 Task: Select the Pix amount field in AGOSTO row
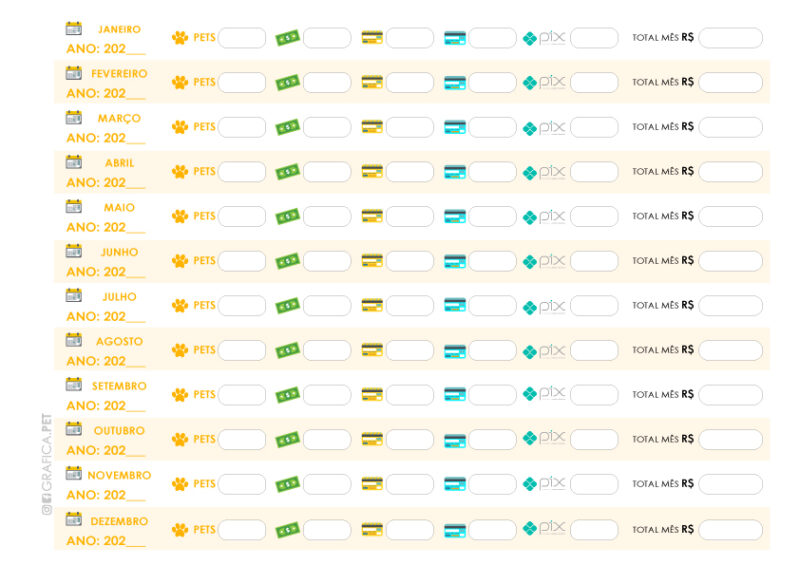594,350
